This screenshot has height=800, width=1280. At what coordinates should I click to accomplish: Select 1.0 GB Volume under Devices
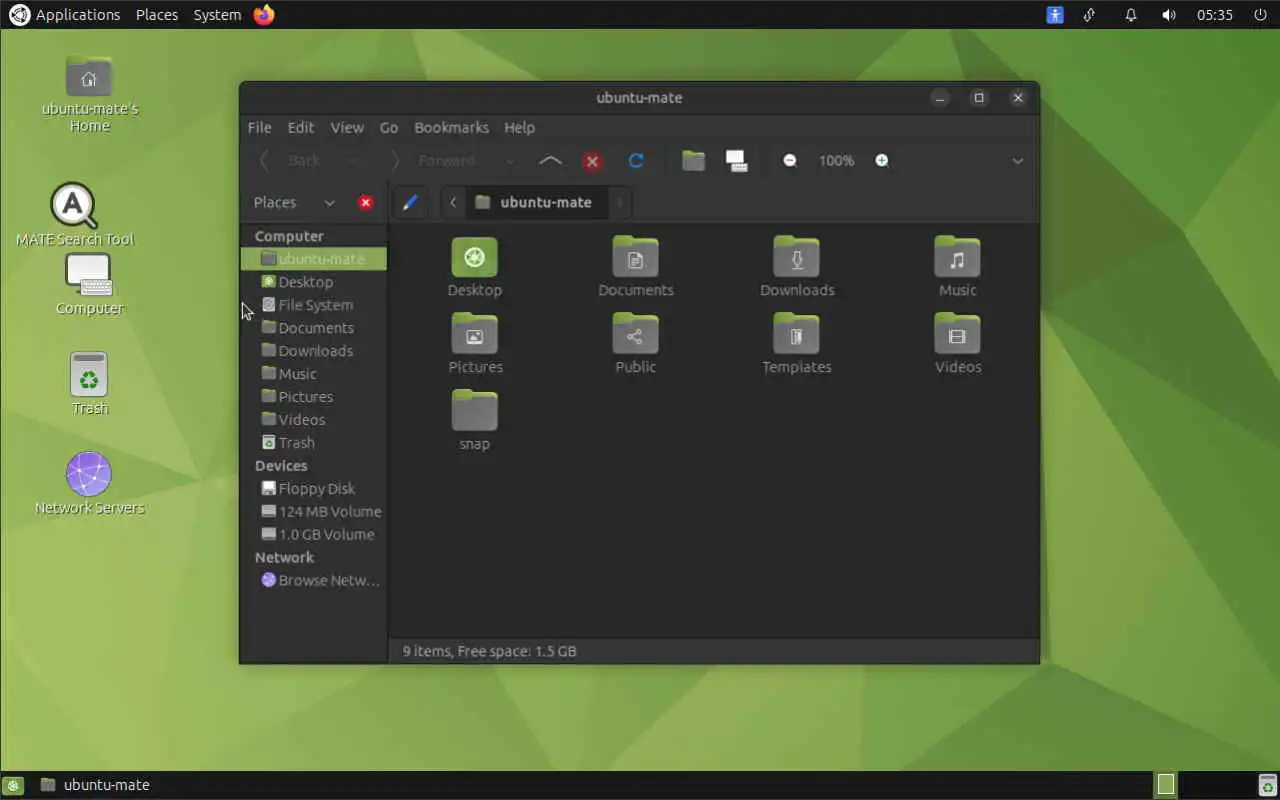314,535
